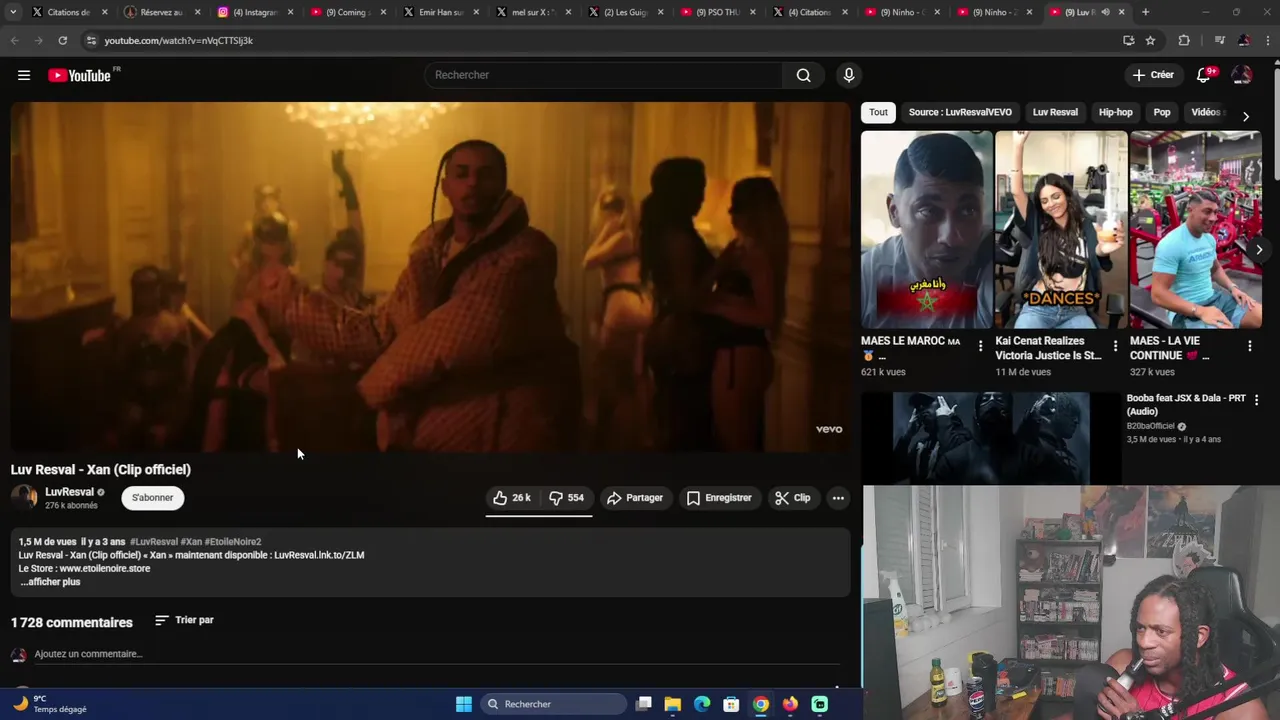This screenshot has width=1280, height=720.
Task: Open MAES LE MAROC short thumbnail
Action: tap(927, 230)
